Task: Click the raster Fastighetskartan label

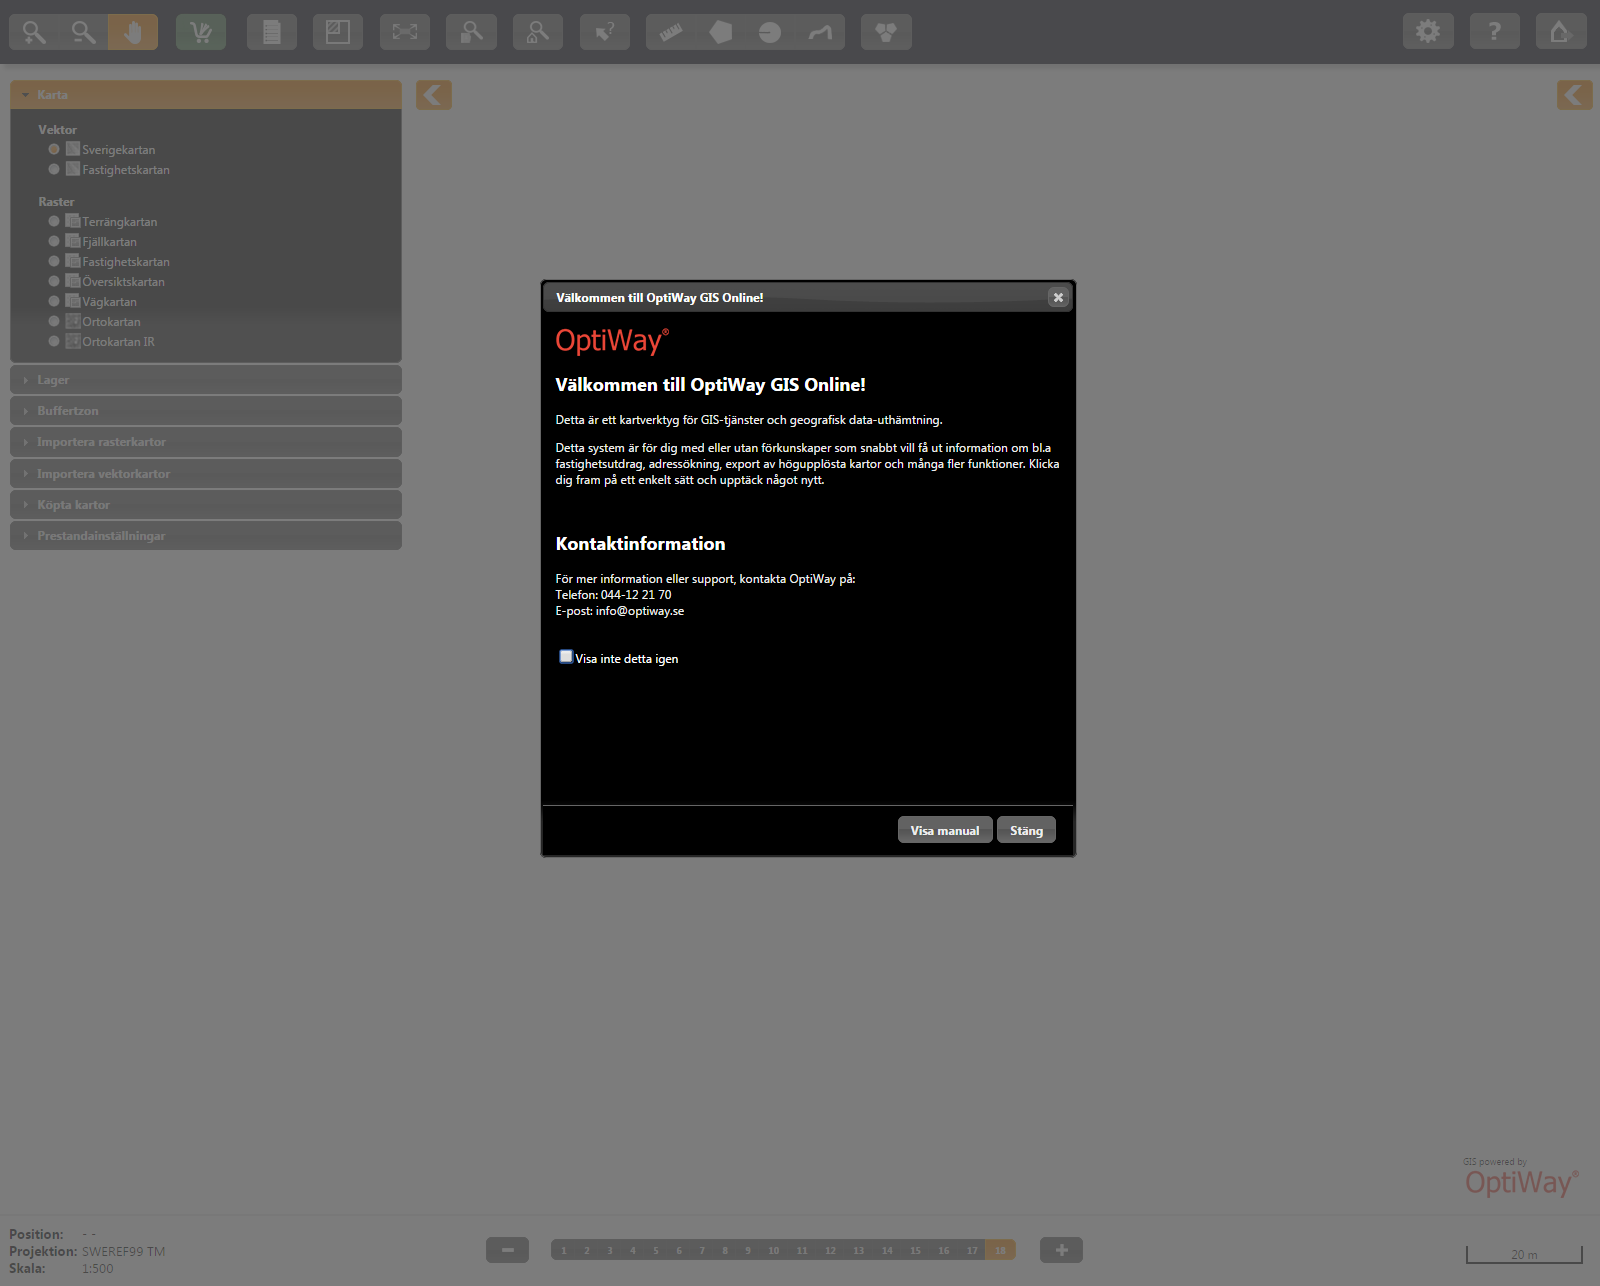Action: click(126, 262)
